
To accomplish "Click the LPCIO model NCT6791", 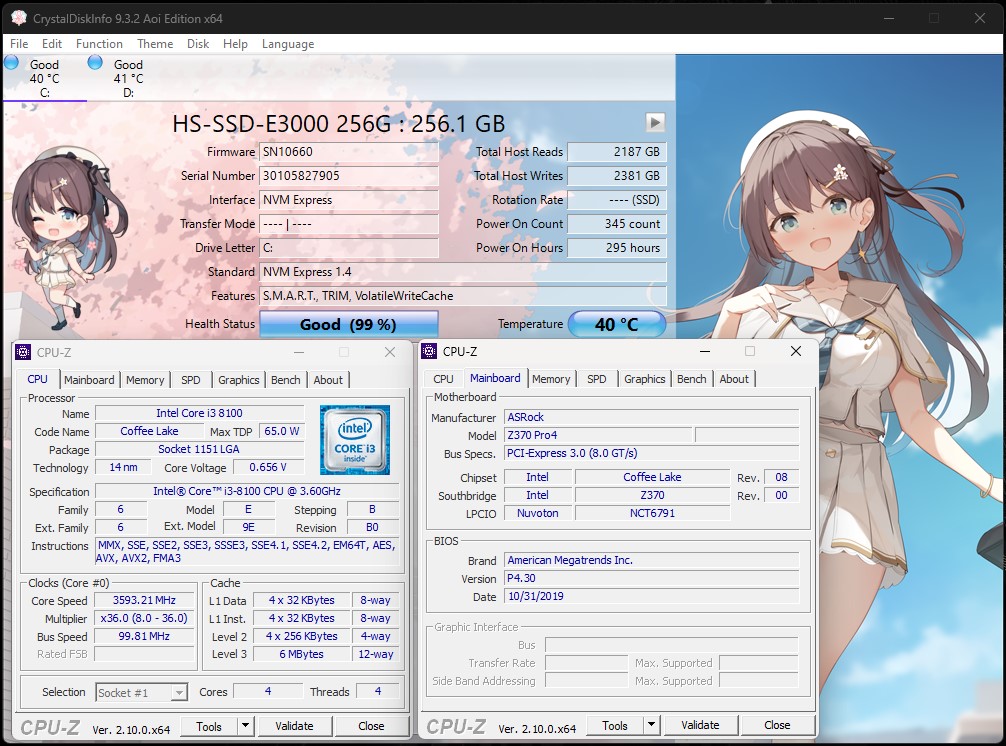I will [x=652, y=513].
